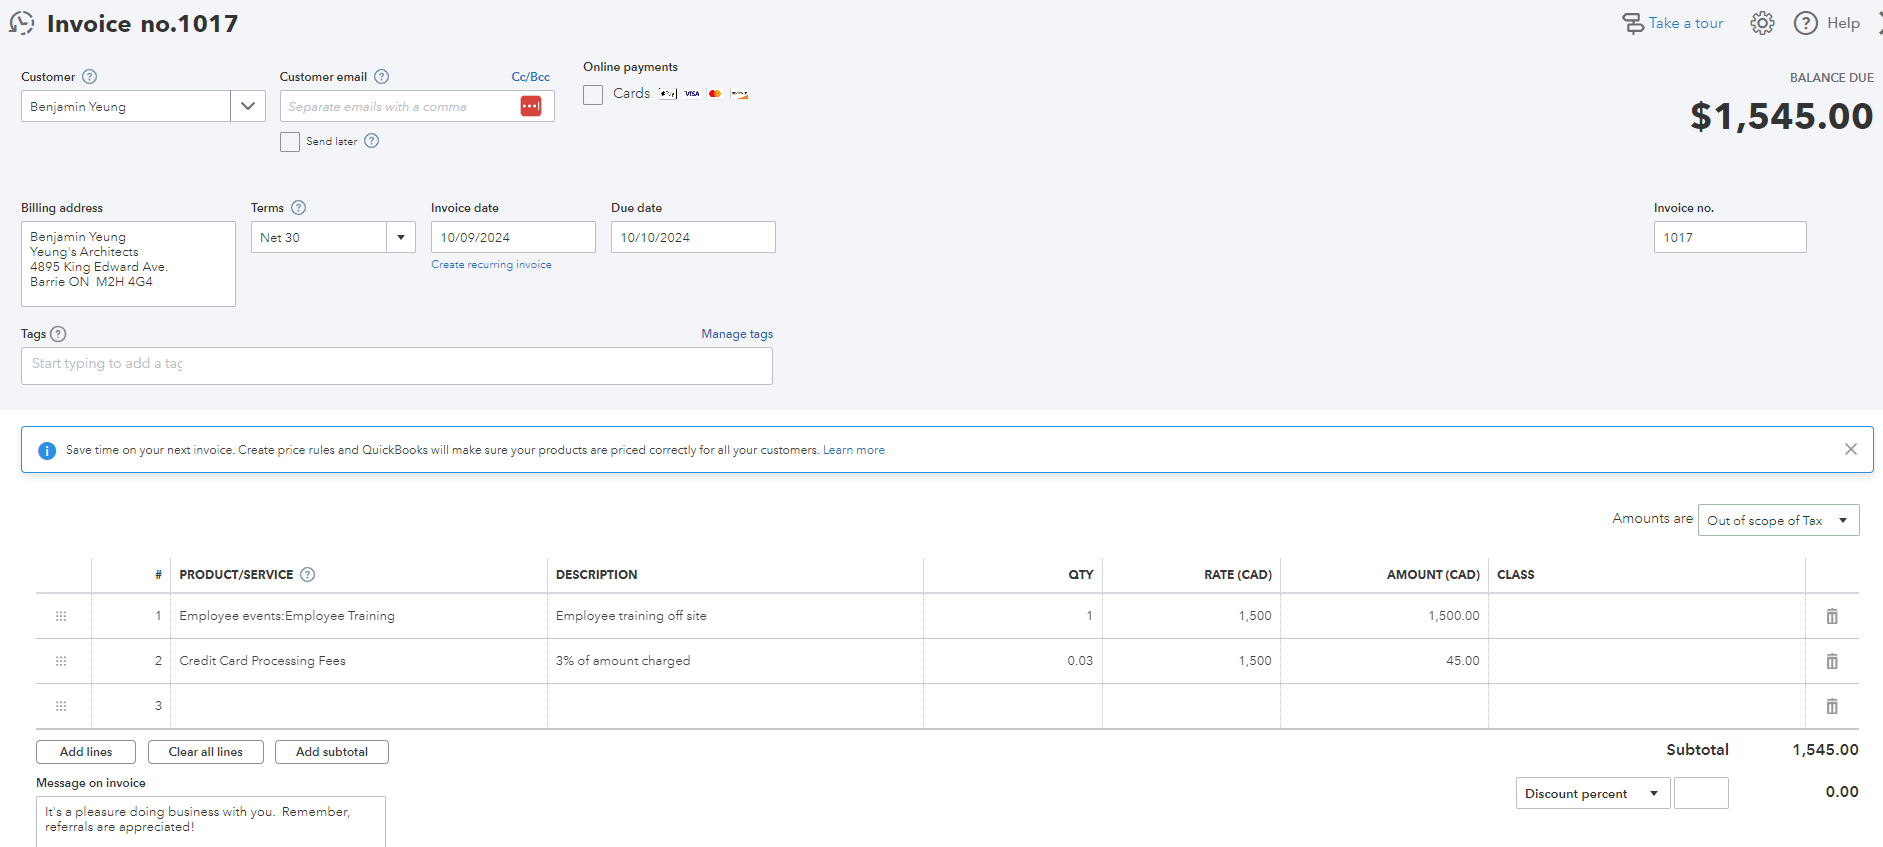
Task: Click the invoice history clock icon
Action: click(22, 23)
